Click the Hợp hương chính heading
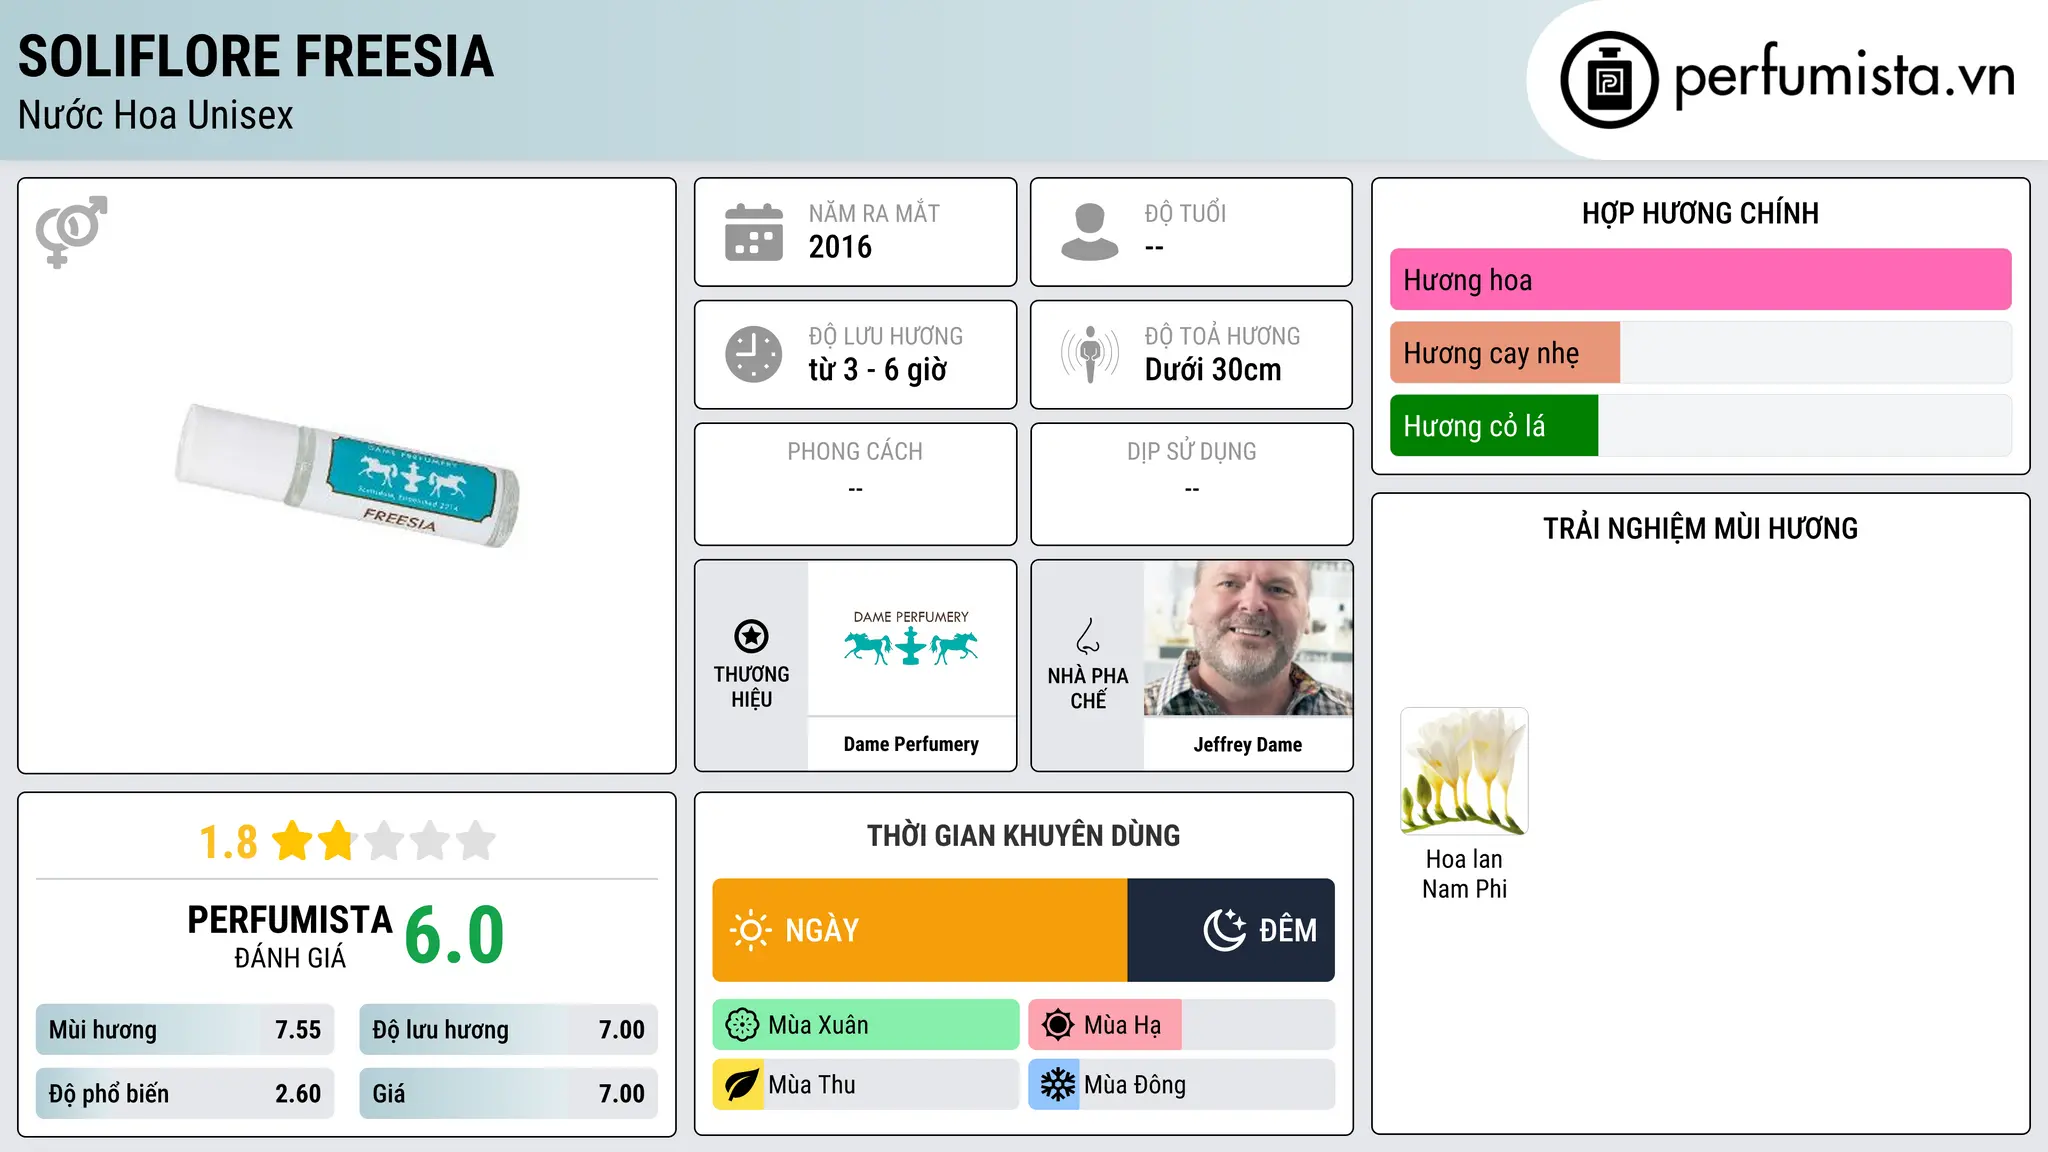 click(1700, 213)
